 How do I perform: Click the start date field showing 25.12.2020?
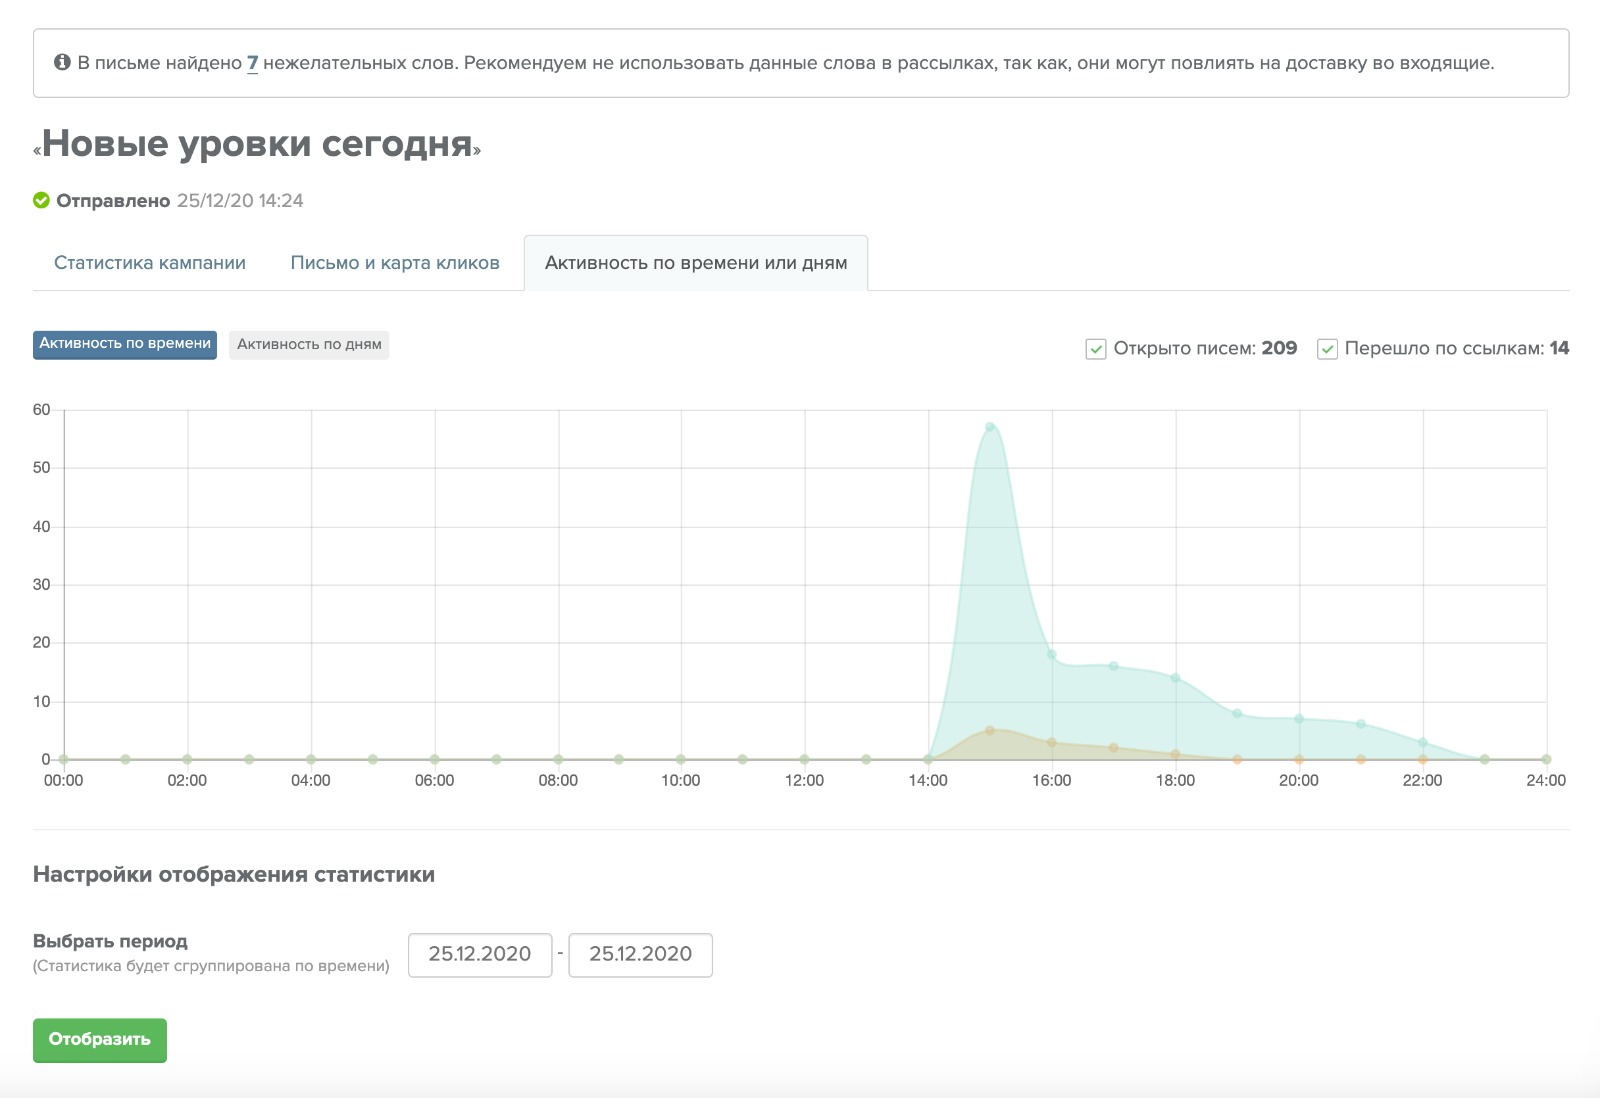[x=479, y=954]
